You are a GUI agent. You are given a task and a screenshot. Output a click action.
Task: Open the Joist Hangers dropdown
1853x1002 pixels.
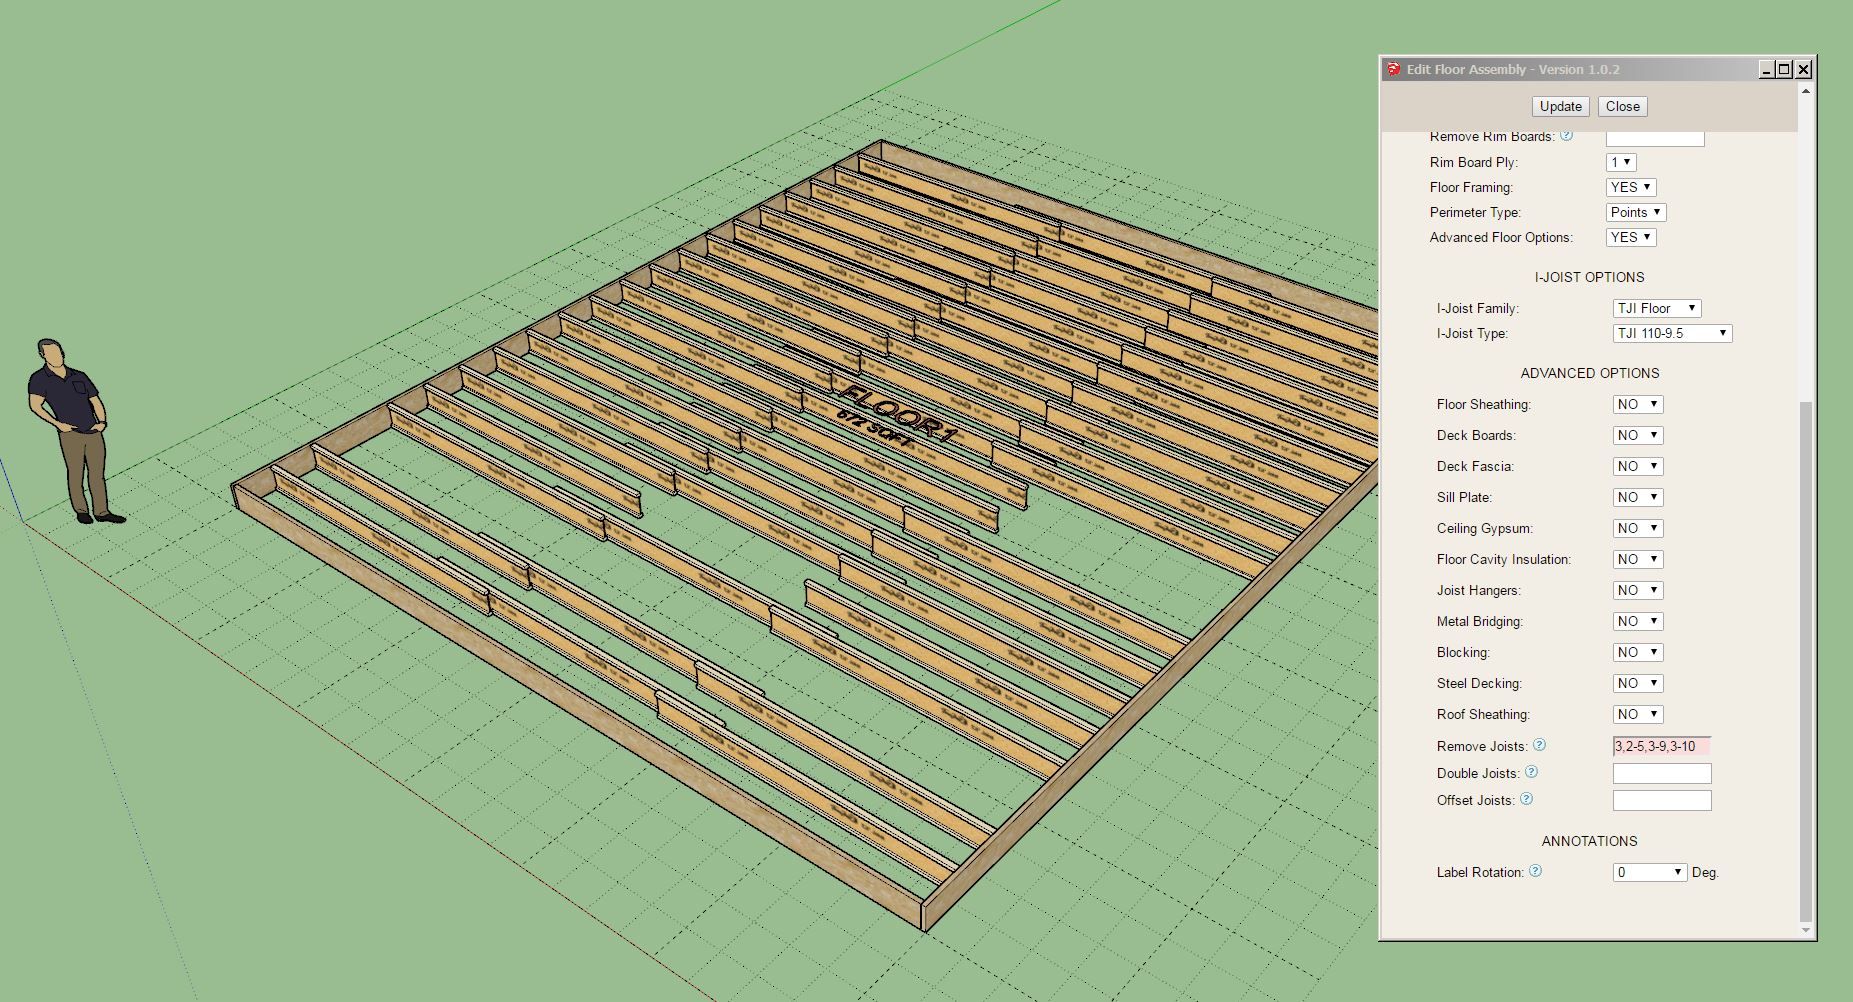[1637, 590]
